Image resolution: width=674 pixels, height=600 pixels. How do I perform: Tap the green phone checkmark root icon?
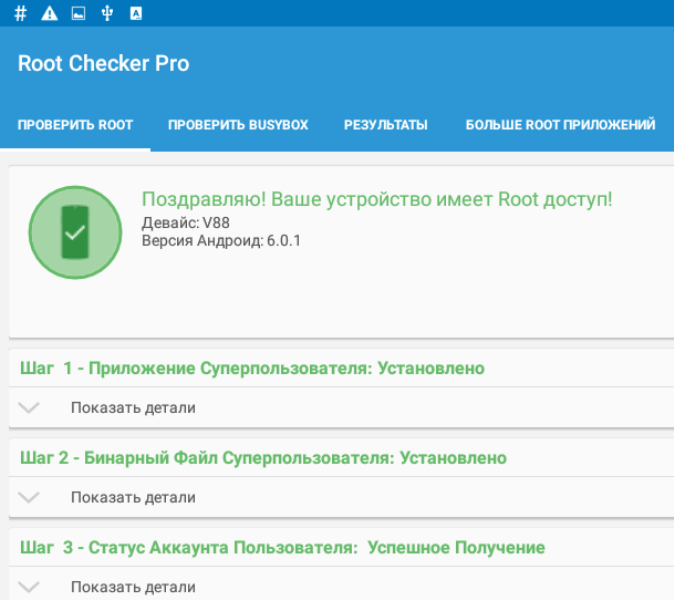(x=75, y=233)
